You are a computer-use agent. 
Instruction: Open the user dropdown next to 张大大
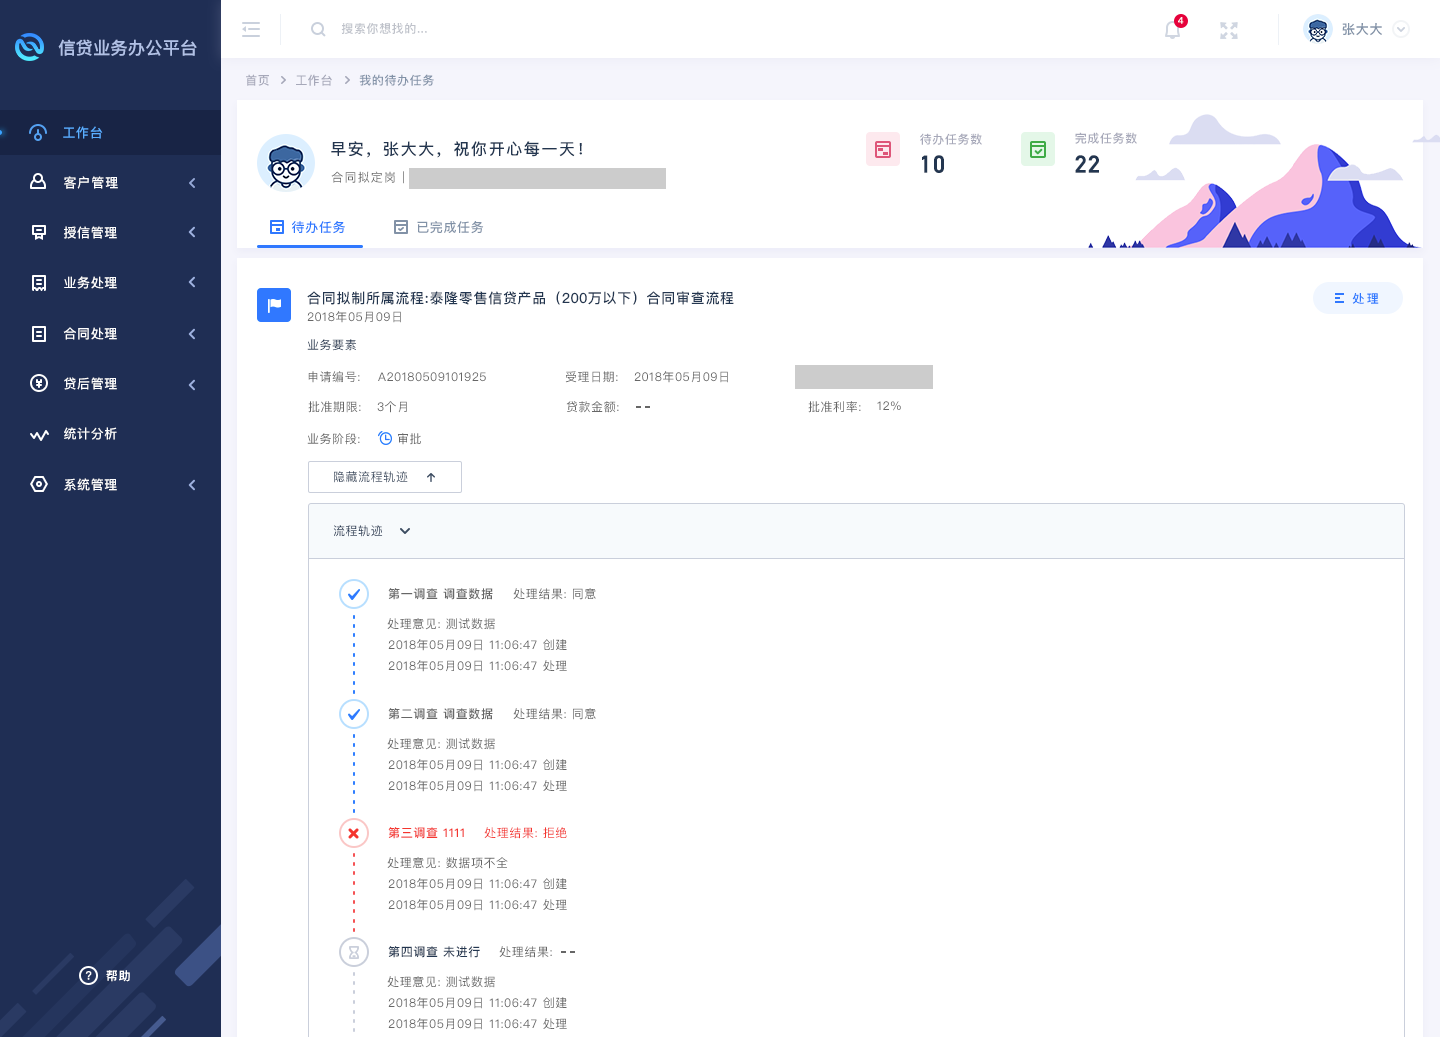(1401, 30)
